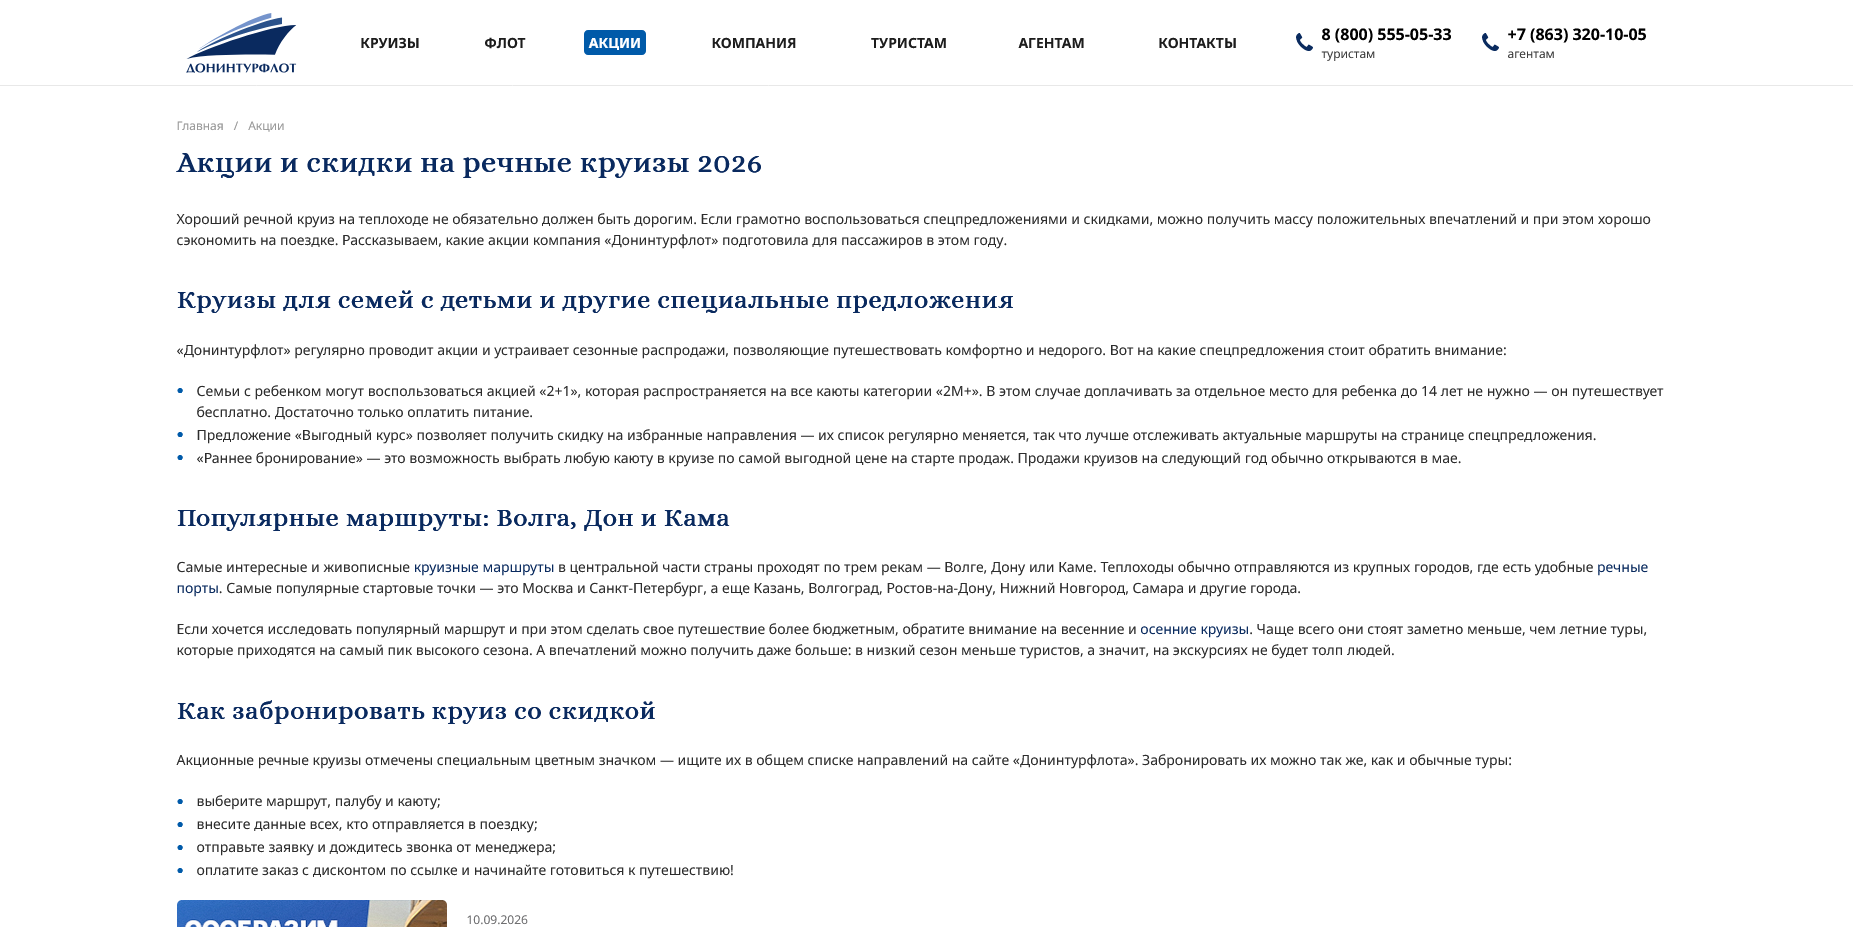The width and height of the screenshot is (1853, 927).
Task: Follow the круизные маршруты link
Action: click(x=484, y=567)
